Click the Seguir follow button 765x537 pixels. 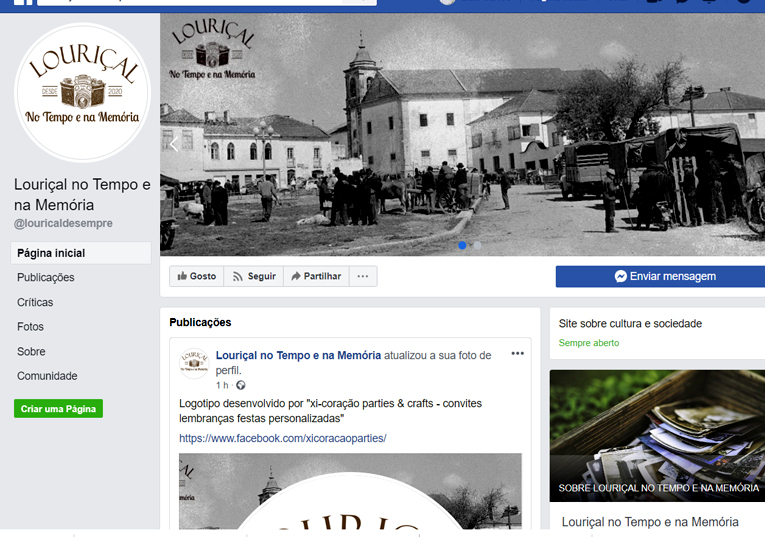(254, 276)
